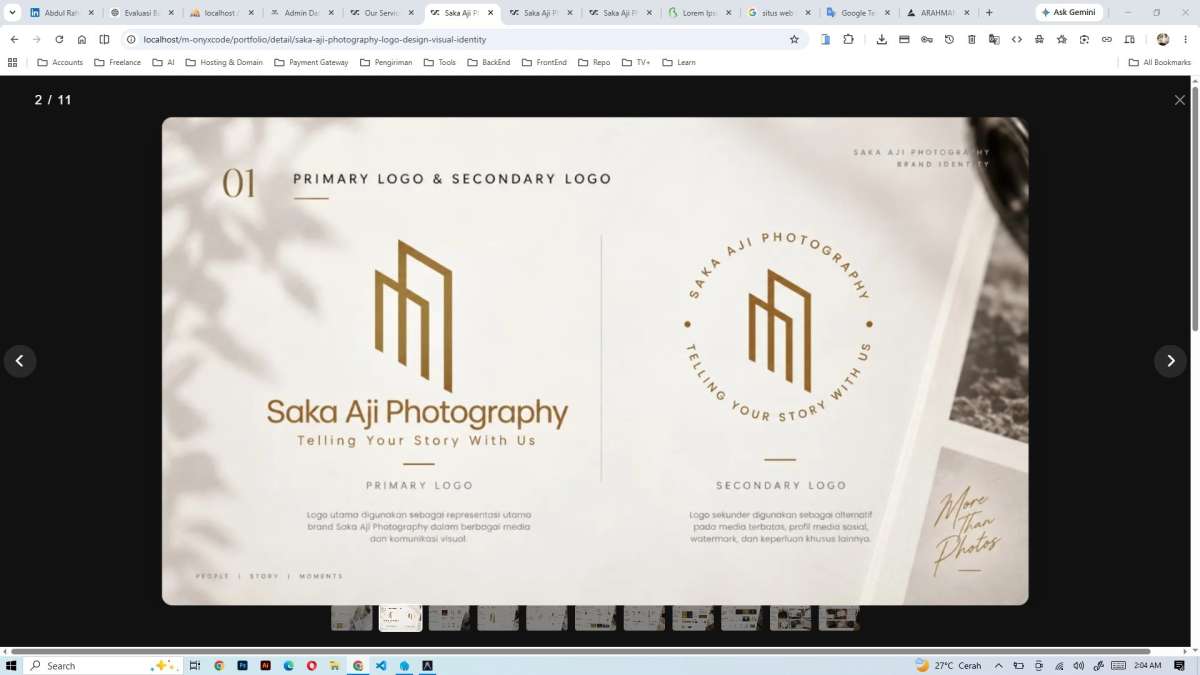Close the lightbox with the X icon
The height and width of the screenshot is (675, 1200).
[x=1180, y=100]
